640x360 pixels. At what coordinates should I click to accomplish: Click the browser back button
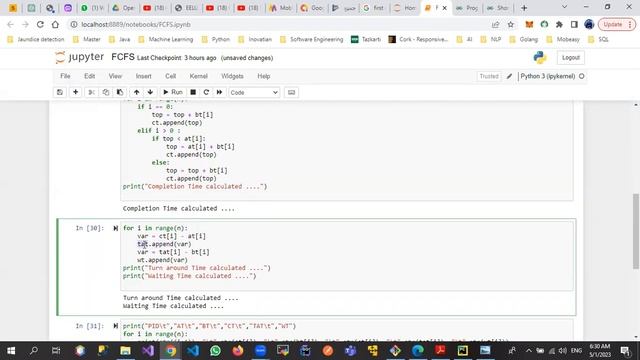(x=10, y=24)
